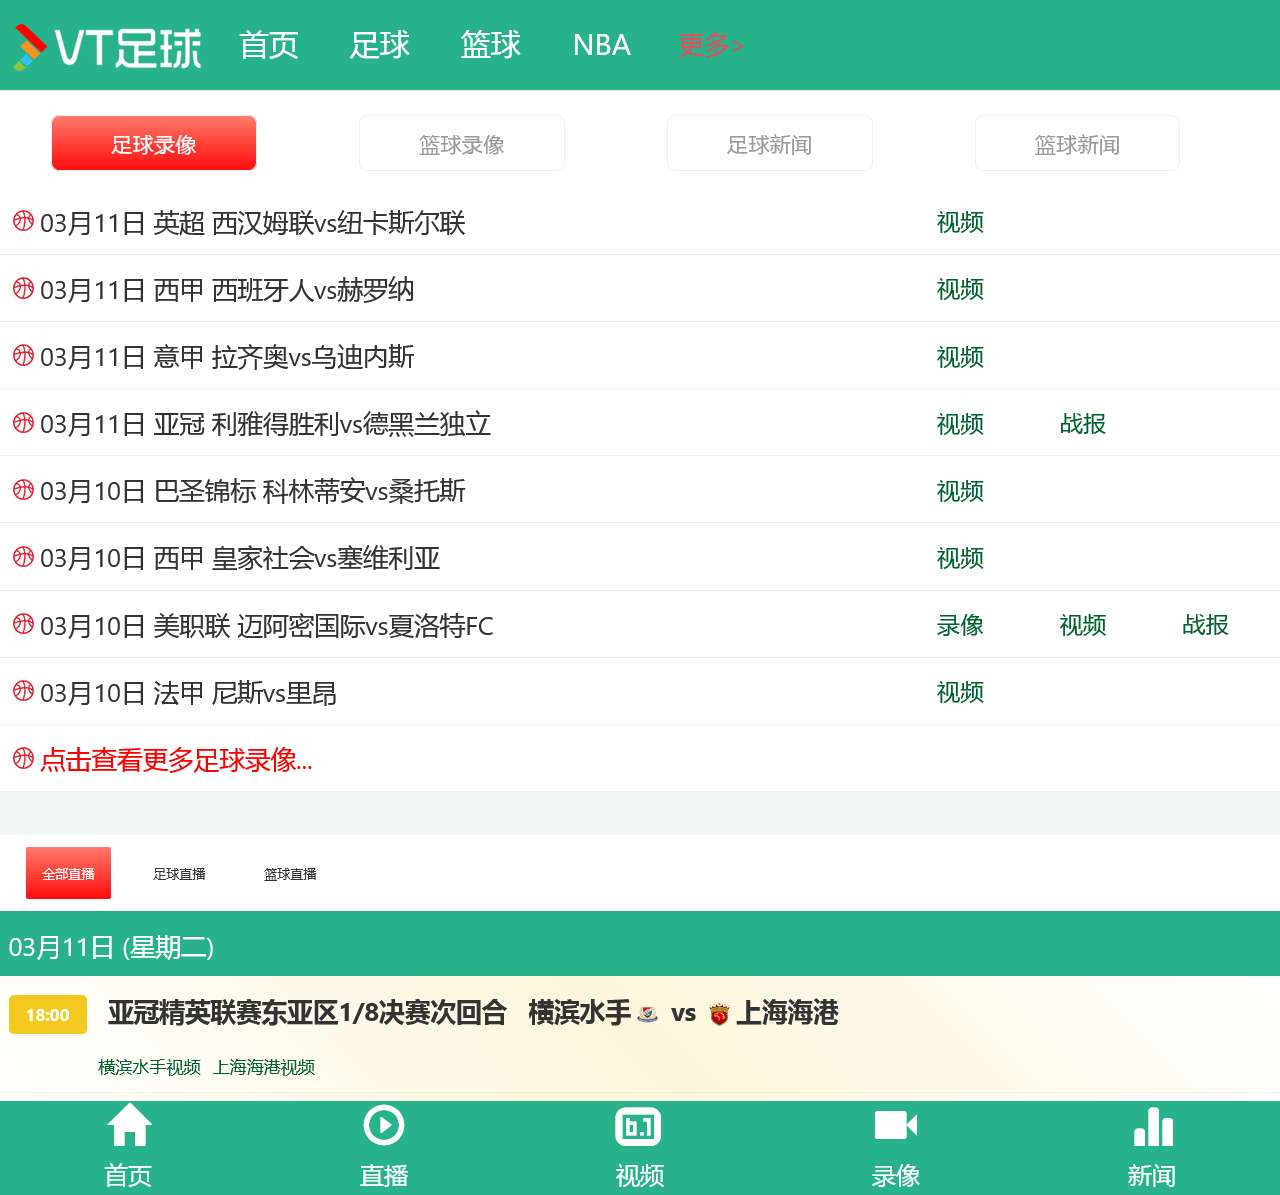
Task: Open 03月11日 西甲 西班牙人vs赫罗纳 row
Action: point(227,289)
